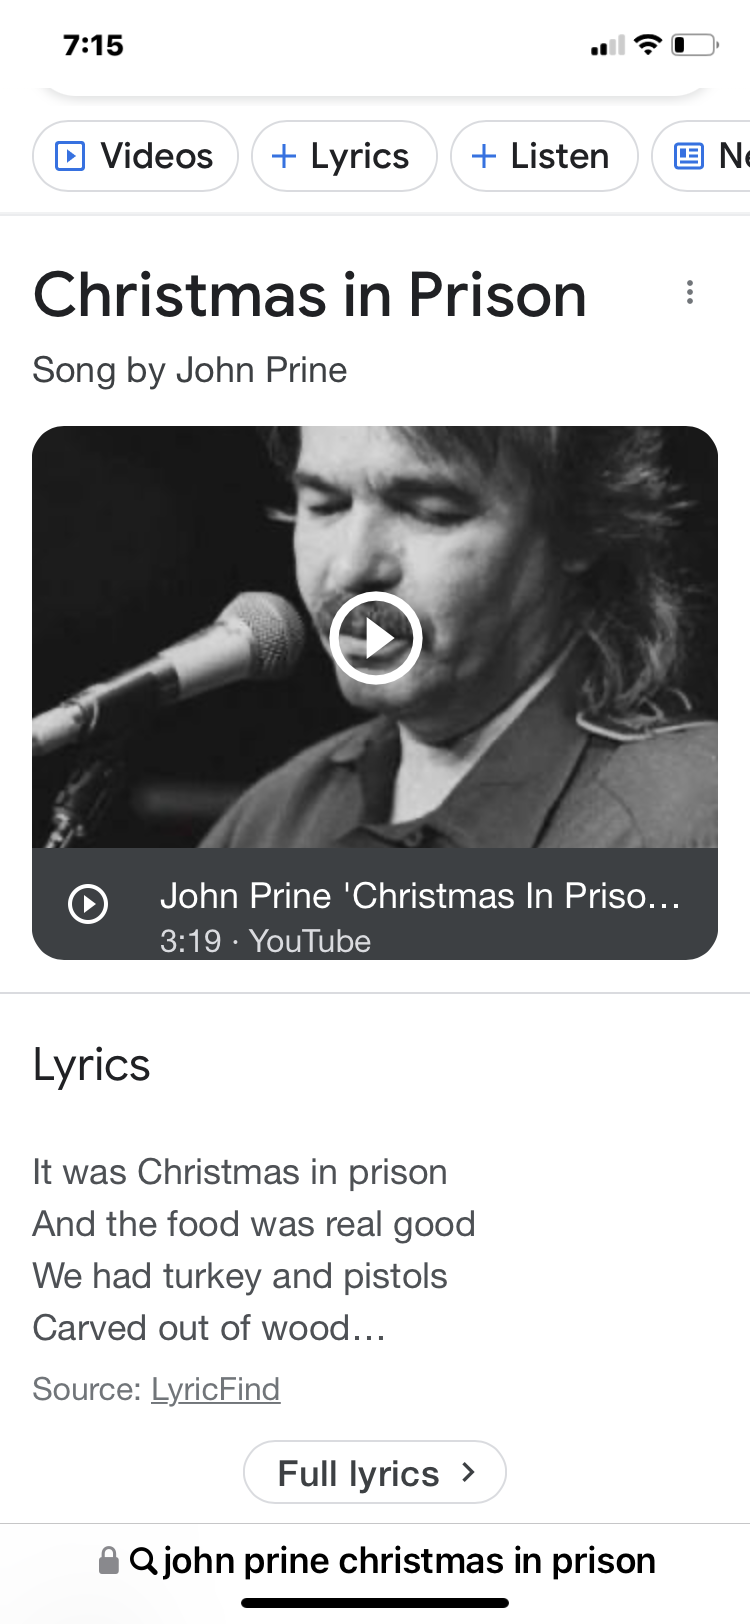Expand full lyrics with the chevron arrow
This screenshot has height=1624, width=750.
point(468,1472)
